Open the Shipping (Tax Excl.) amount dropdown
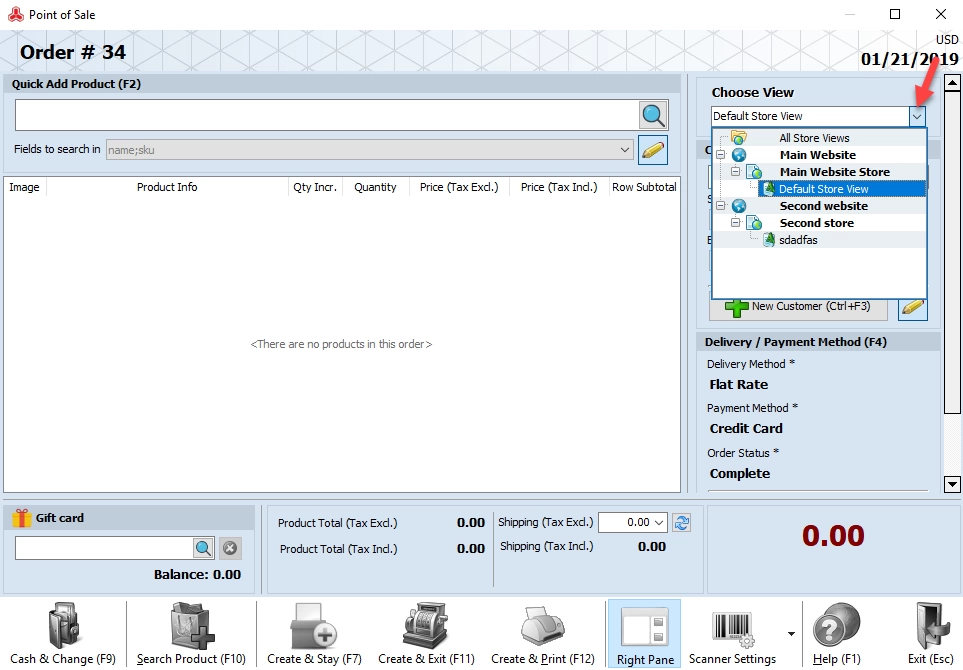The height and width of the screenshot is (670, 963). pyautogui.click(x=659, y=523)
